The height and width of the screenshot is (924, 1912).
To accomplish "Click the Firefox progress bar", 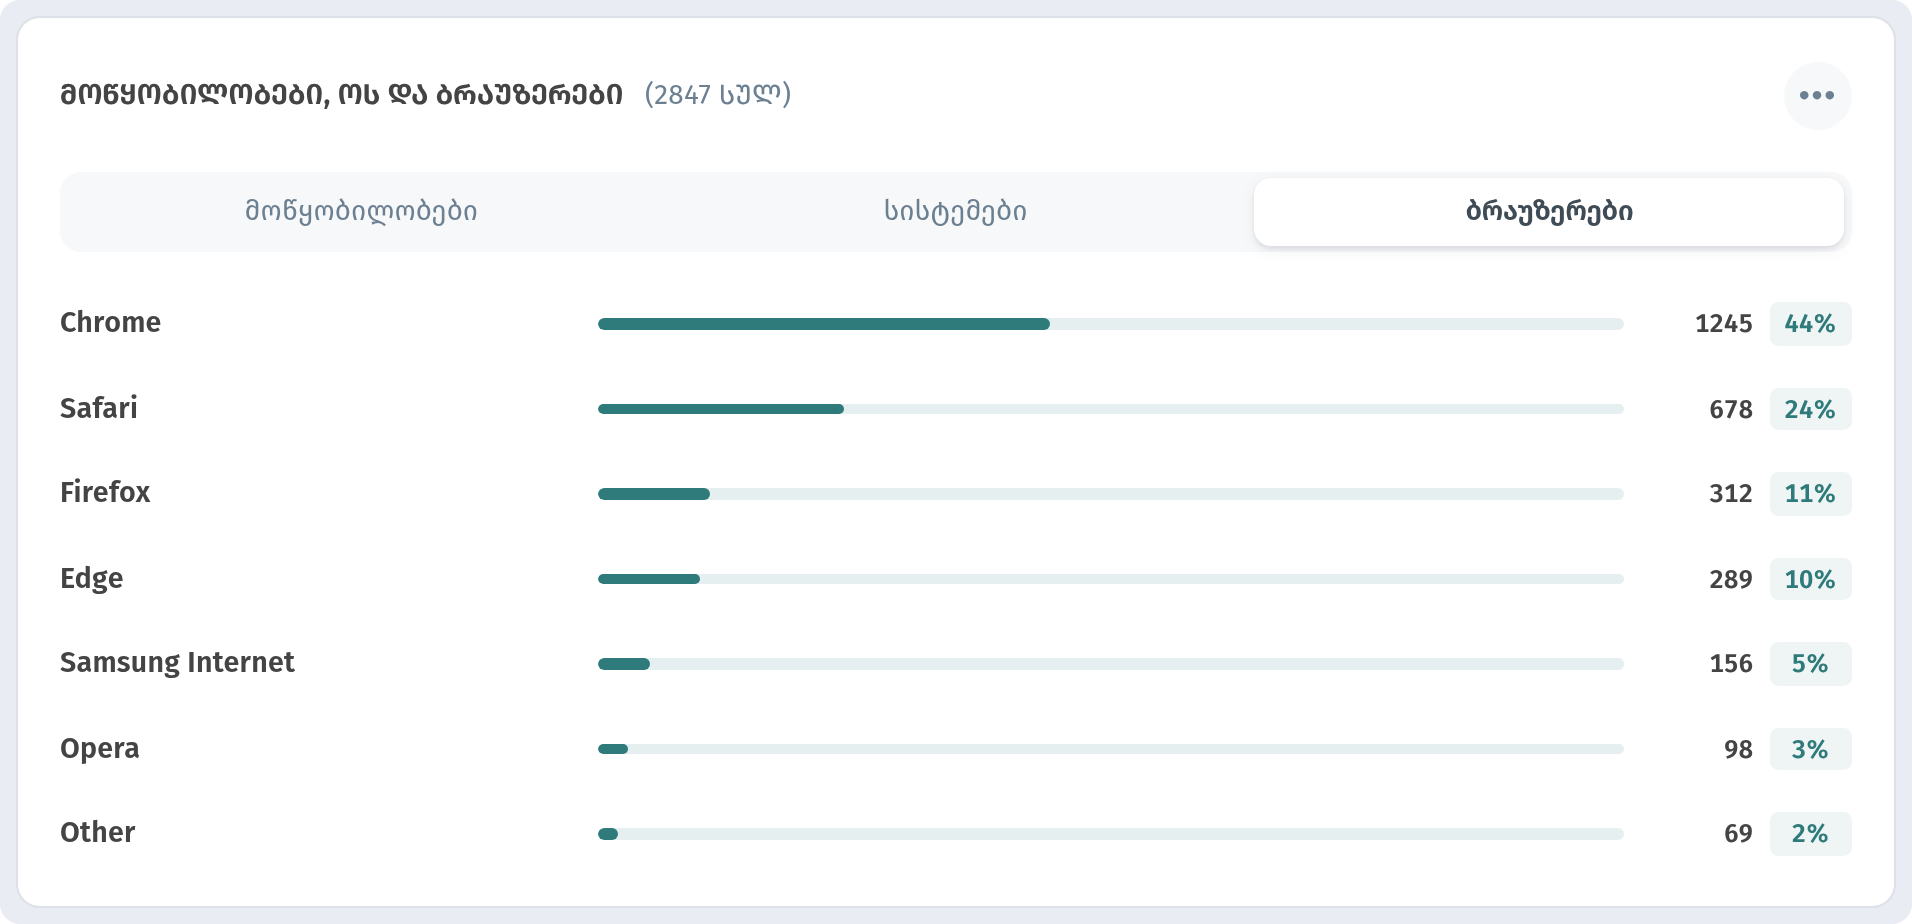I will [1111, 494].
